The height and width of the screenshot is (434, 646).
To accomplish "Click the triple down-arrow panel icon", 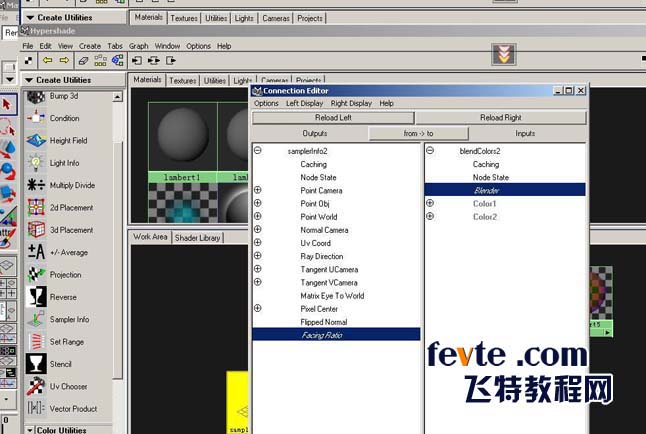I will 503,54.
